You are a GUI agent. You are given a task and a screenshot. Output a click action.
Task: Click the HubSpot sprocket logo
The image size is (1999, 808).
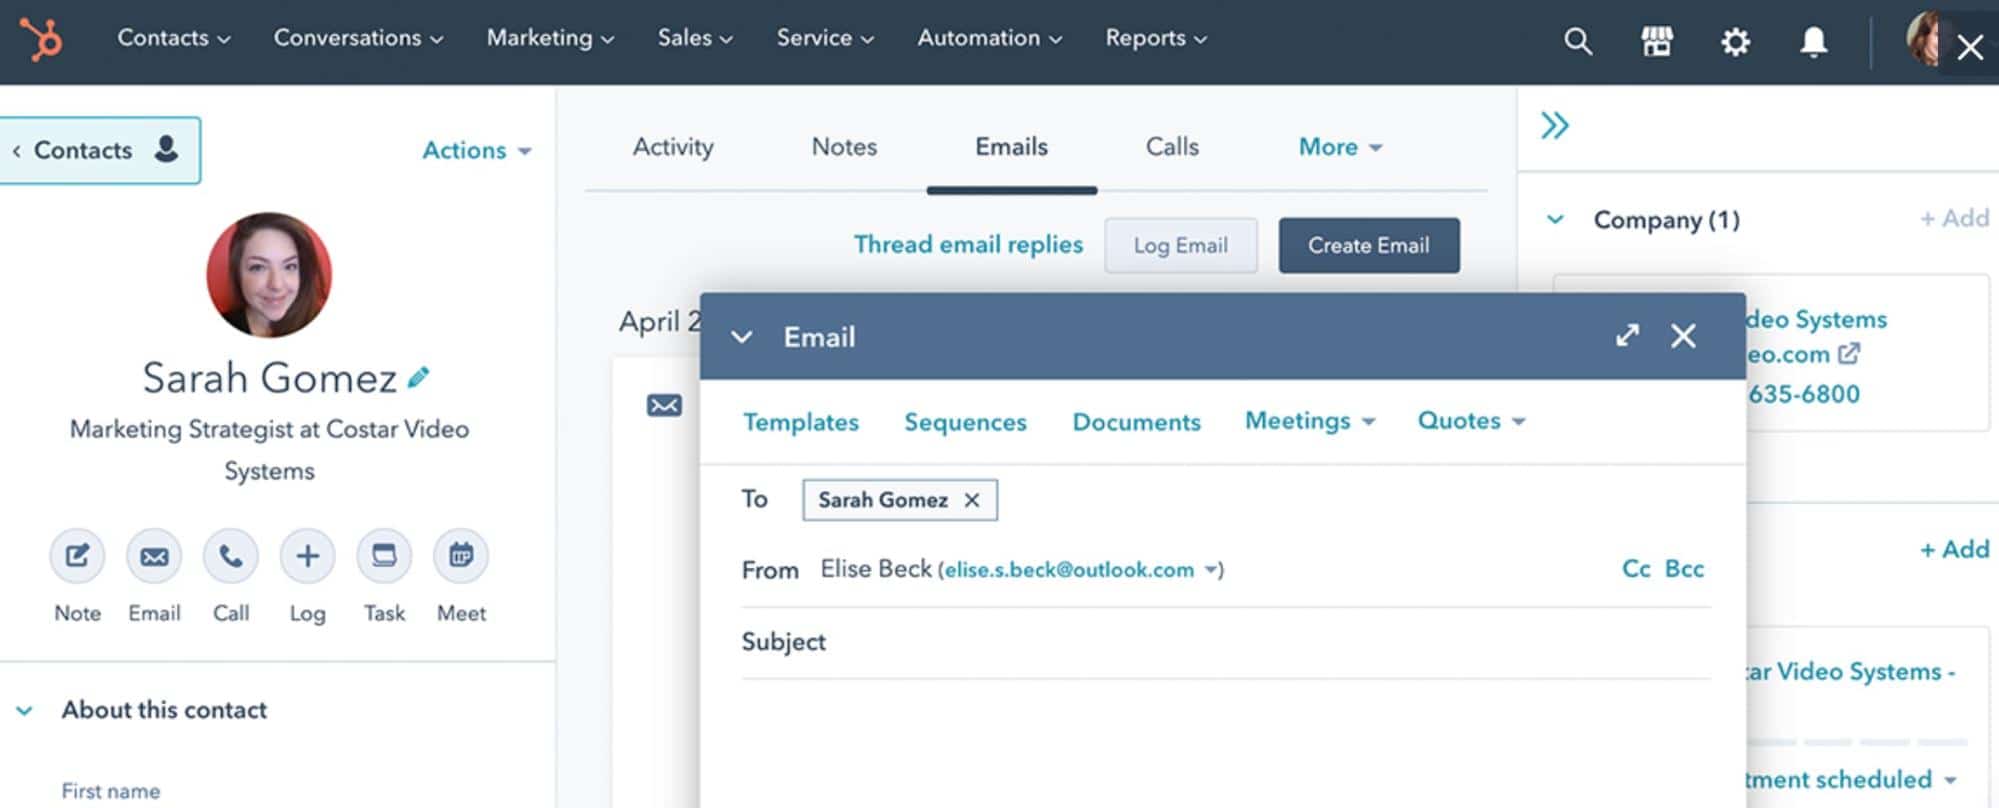point(42,40)
